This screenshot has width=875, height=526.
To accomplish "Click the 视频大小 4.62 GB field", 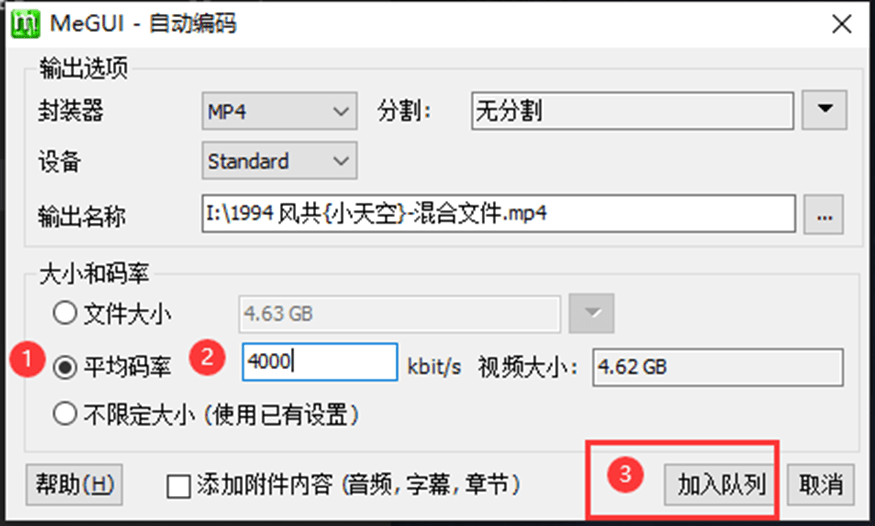I will pos(717,367).
